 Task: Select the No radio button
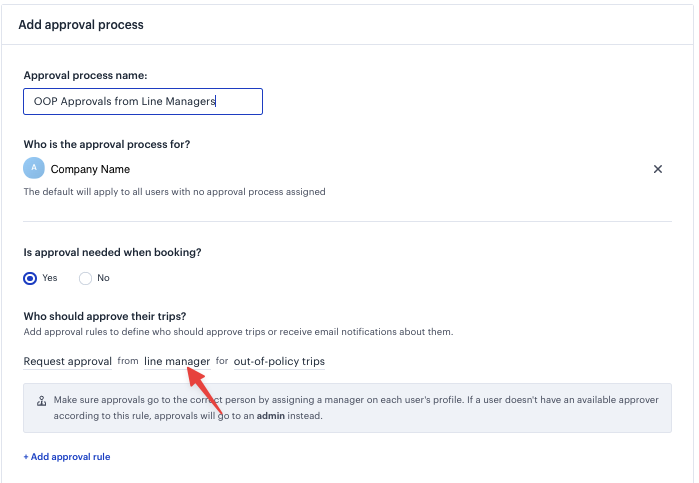(85, 278)
